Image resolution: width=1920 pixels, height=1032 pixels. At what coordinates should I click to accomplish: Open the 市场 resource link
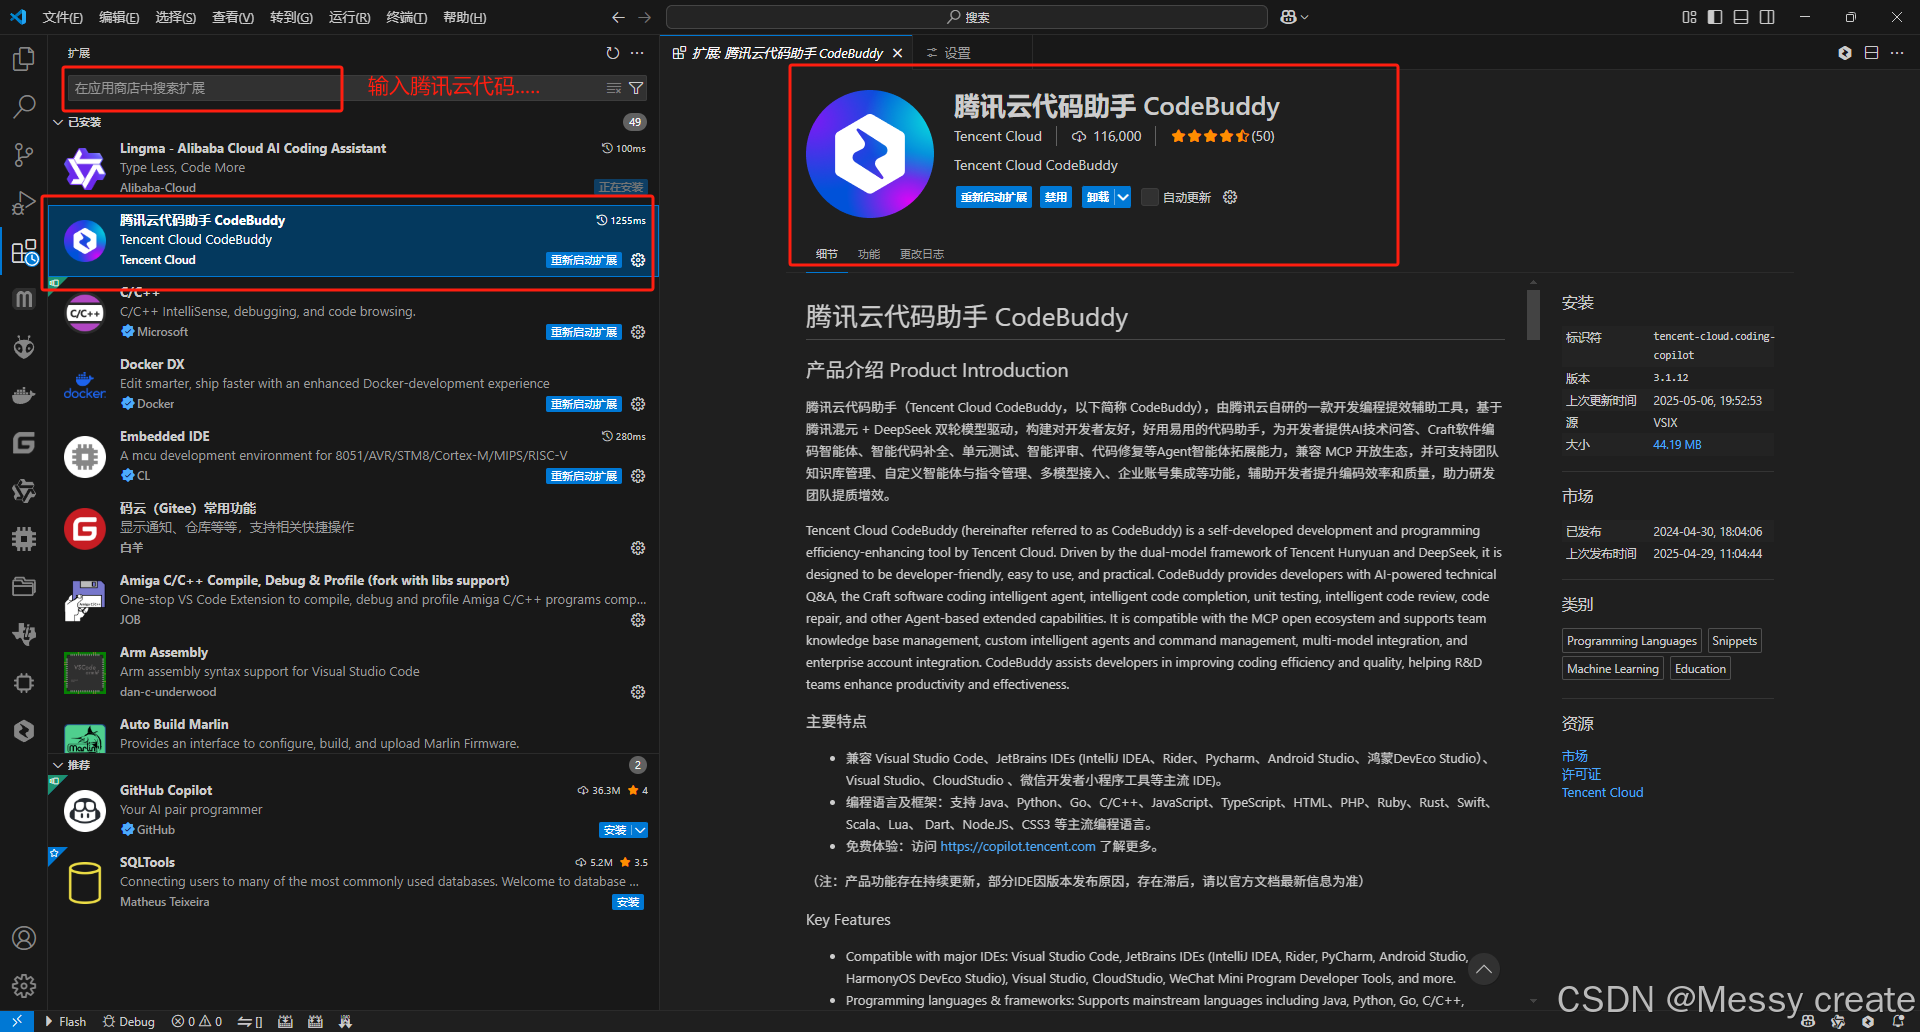click(x=1575, y=756)
